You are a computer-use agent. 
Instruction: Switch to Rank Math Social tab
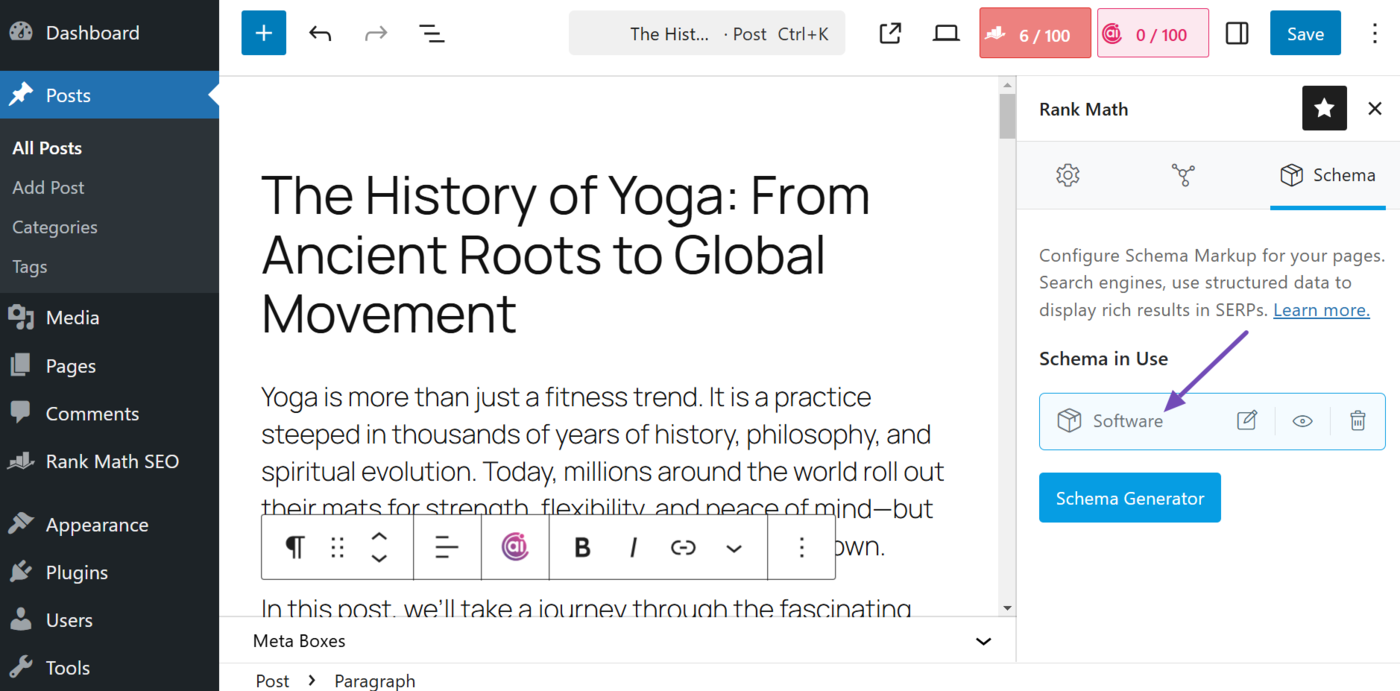pos(1183,175)
